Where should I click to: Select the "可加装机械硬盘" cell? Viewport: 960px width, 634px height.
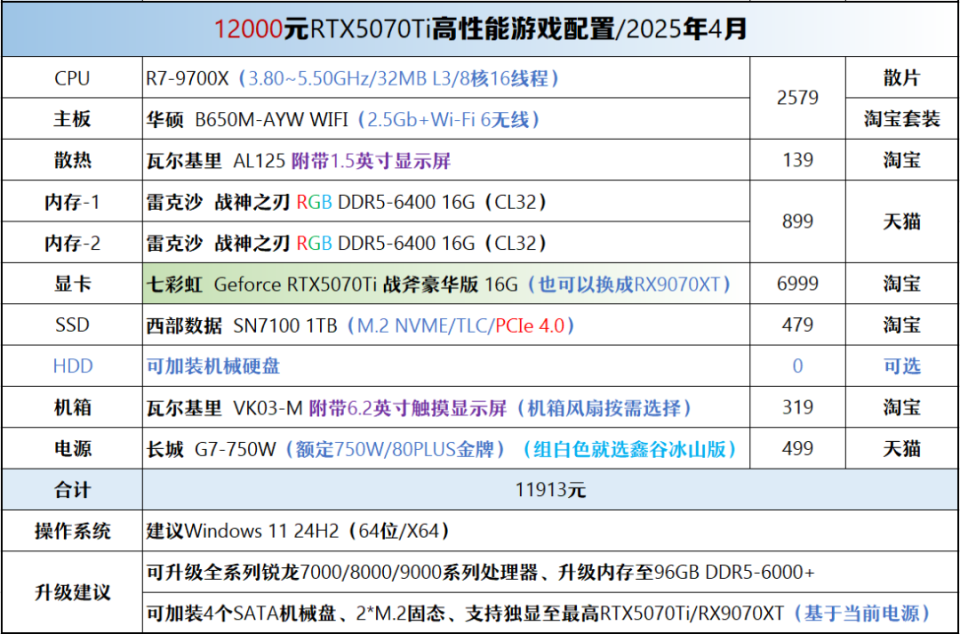tap(446, 366)
